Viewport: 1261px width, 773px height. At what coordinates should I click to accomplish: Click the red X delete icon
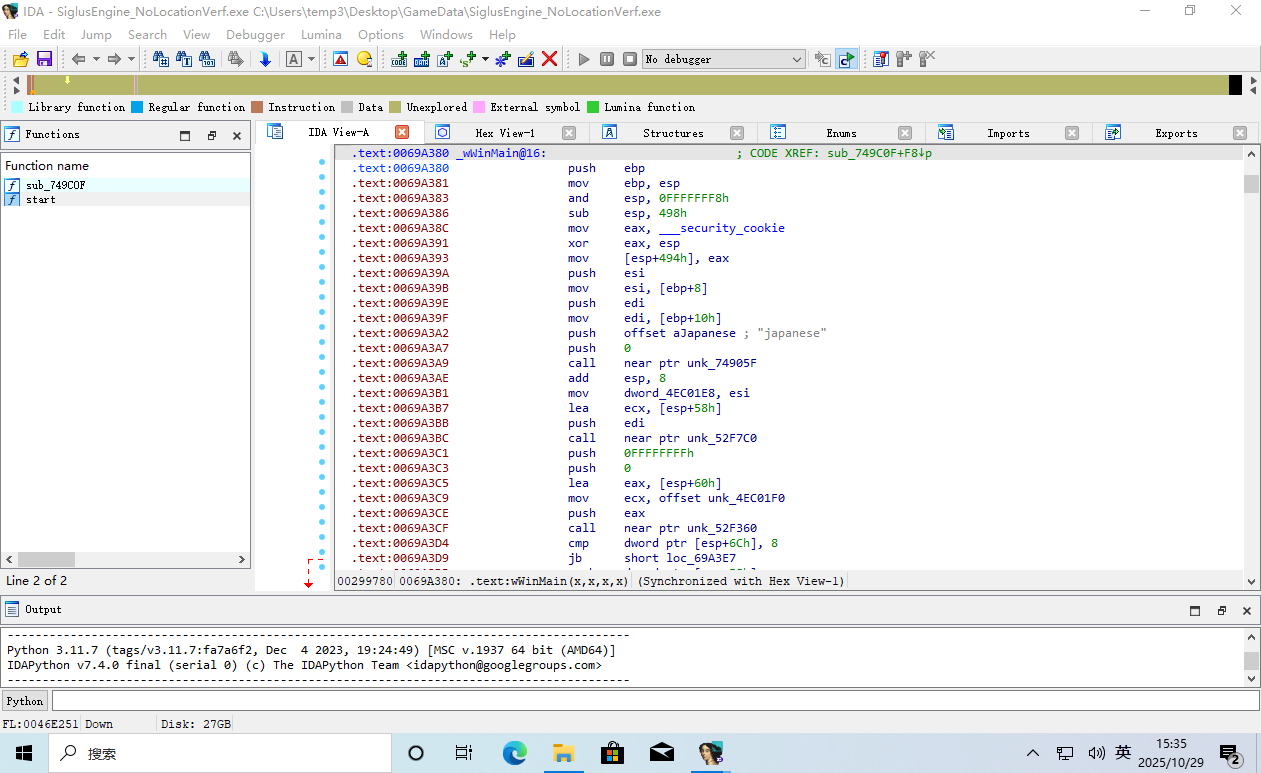pos(549,59)
